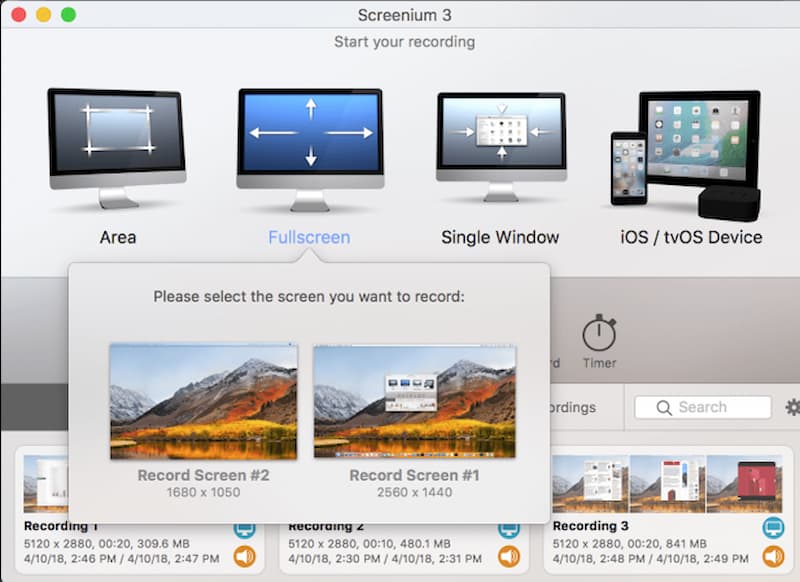
Task: Click the Area label
Action: 118,237
